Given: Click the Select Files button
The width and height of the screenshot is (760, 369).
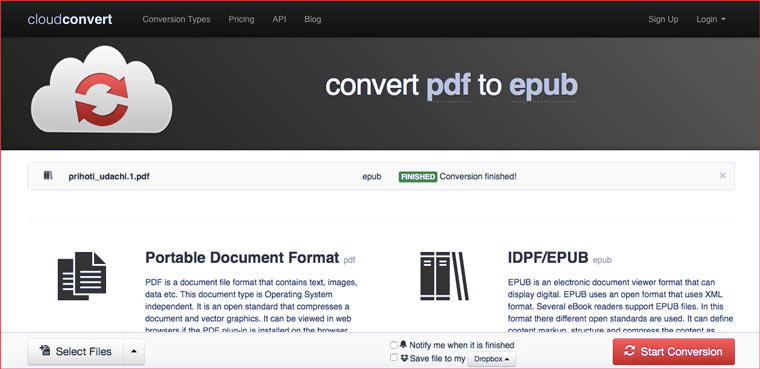Looking at the screenshot, I should click(x=76, y=352).
